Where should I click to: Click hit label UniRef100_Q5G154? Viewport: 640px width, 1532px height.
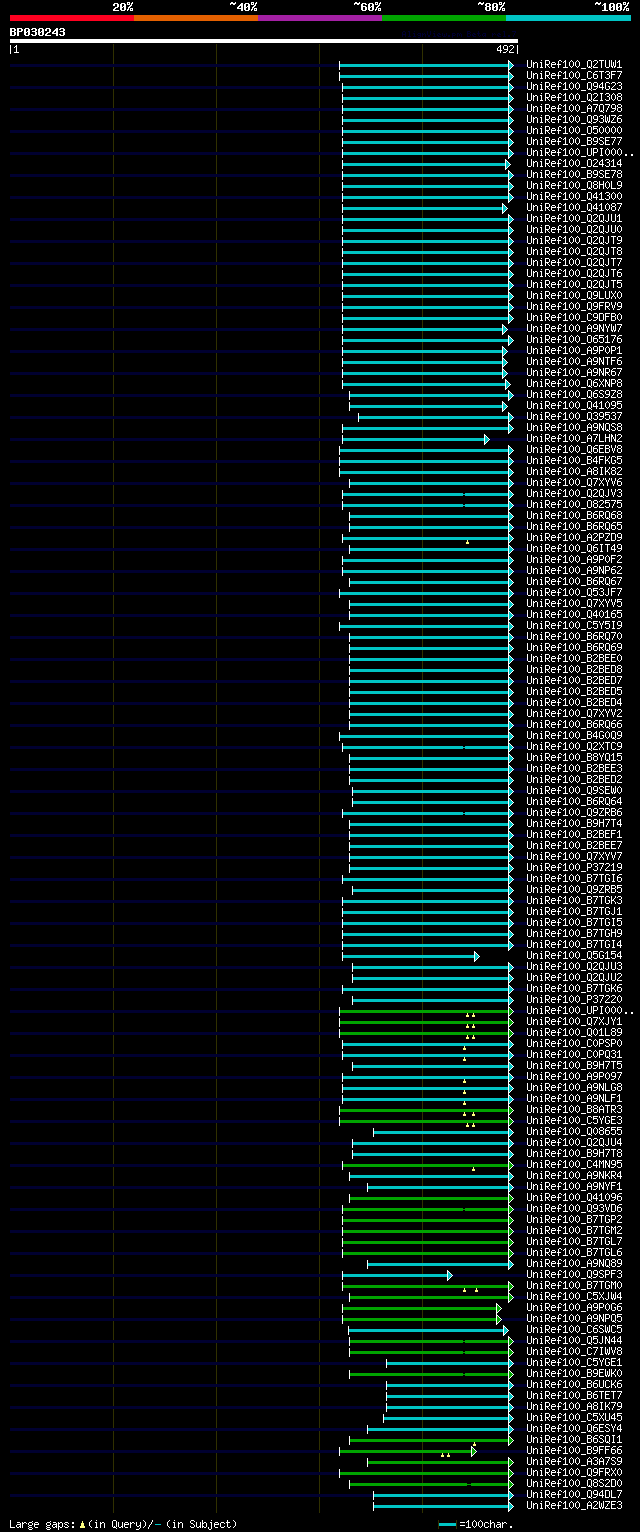[574, 955]
